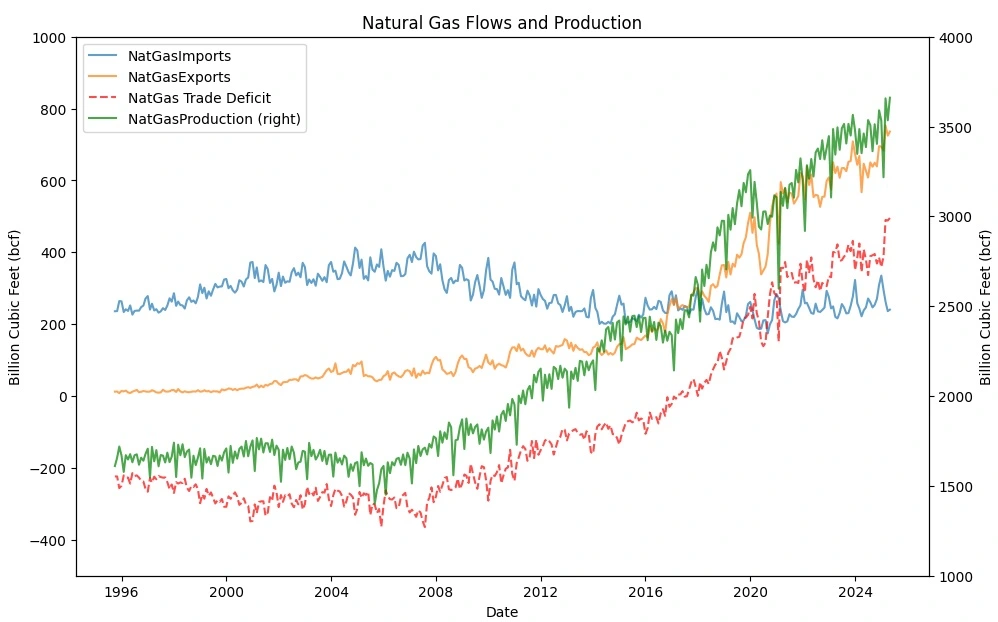The image size is (998, 622).
Task: Select the 1996 tick label on the x-axis
Action: point(119,591)
